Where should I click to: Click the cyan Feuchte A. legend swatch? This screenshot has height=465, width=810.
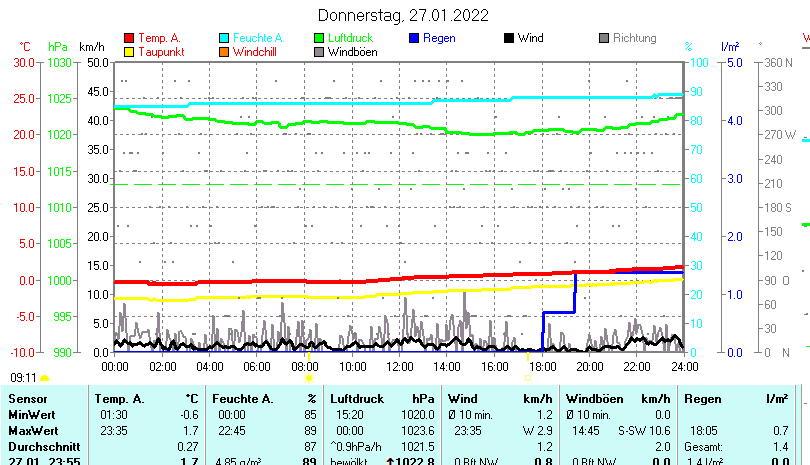(x=224, y=38)
